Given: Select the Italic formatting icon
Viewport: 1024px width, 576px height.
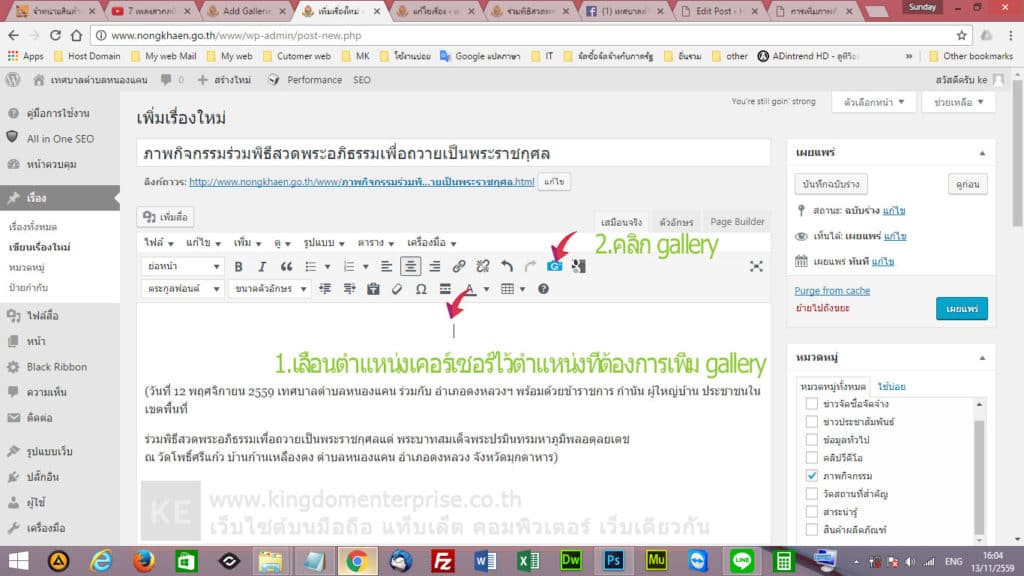Looking at the screenshot, I should tap(261, 266).
